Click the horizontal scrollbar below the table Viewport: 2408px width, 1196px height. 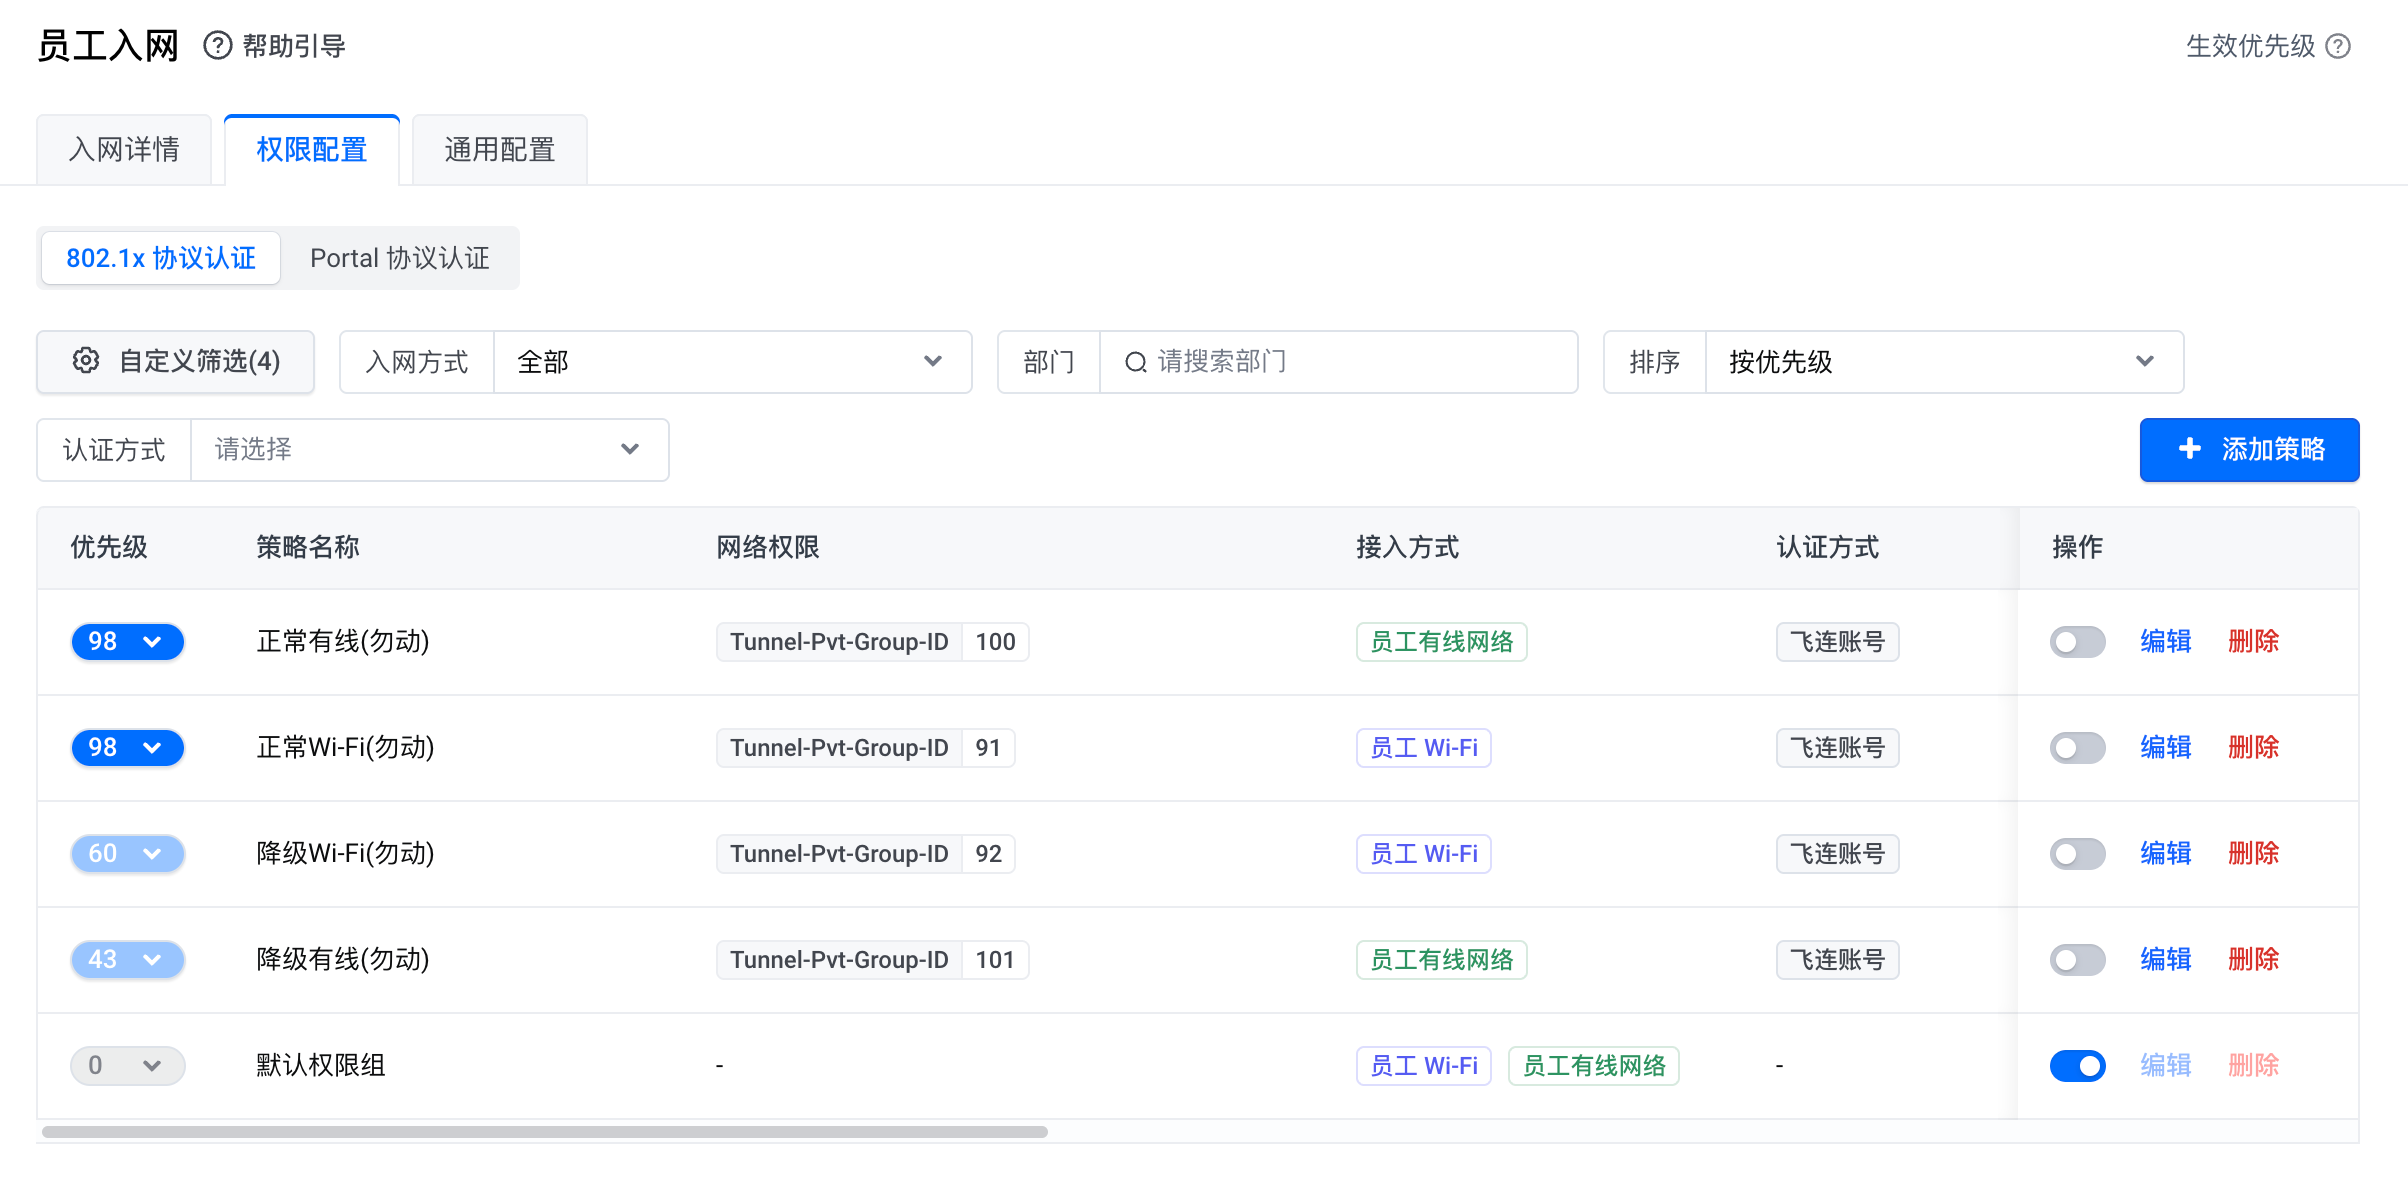point(545,1132)
